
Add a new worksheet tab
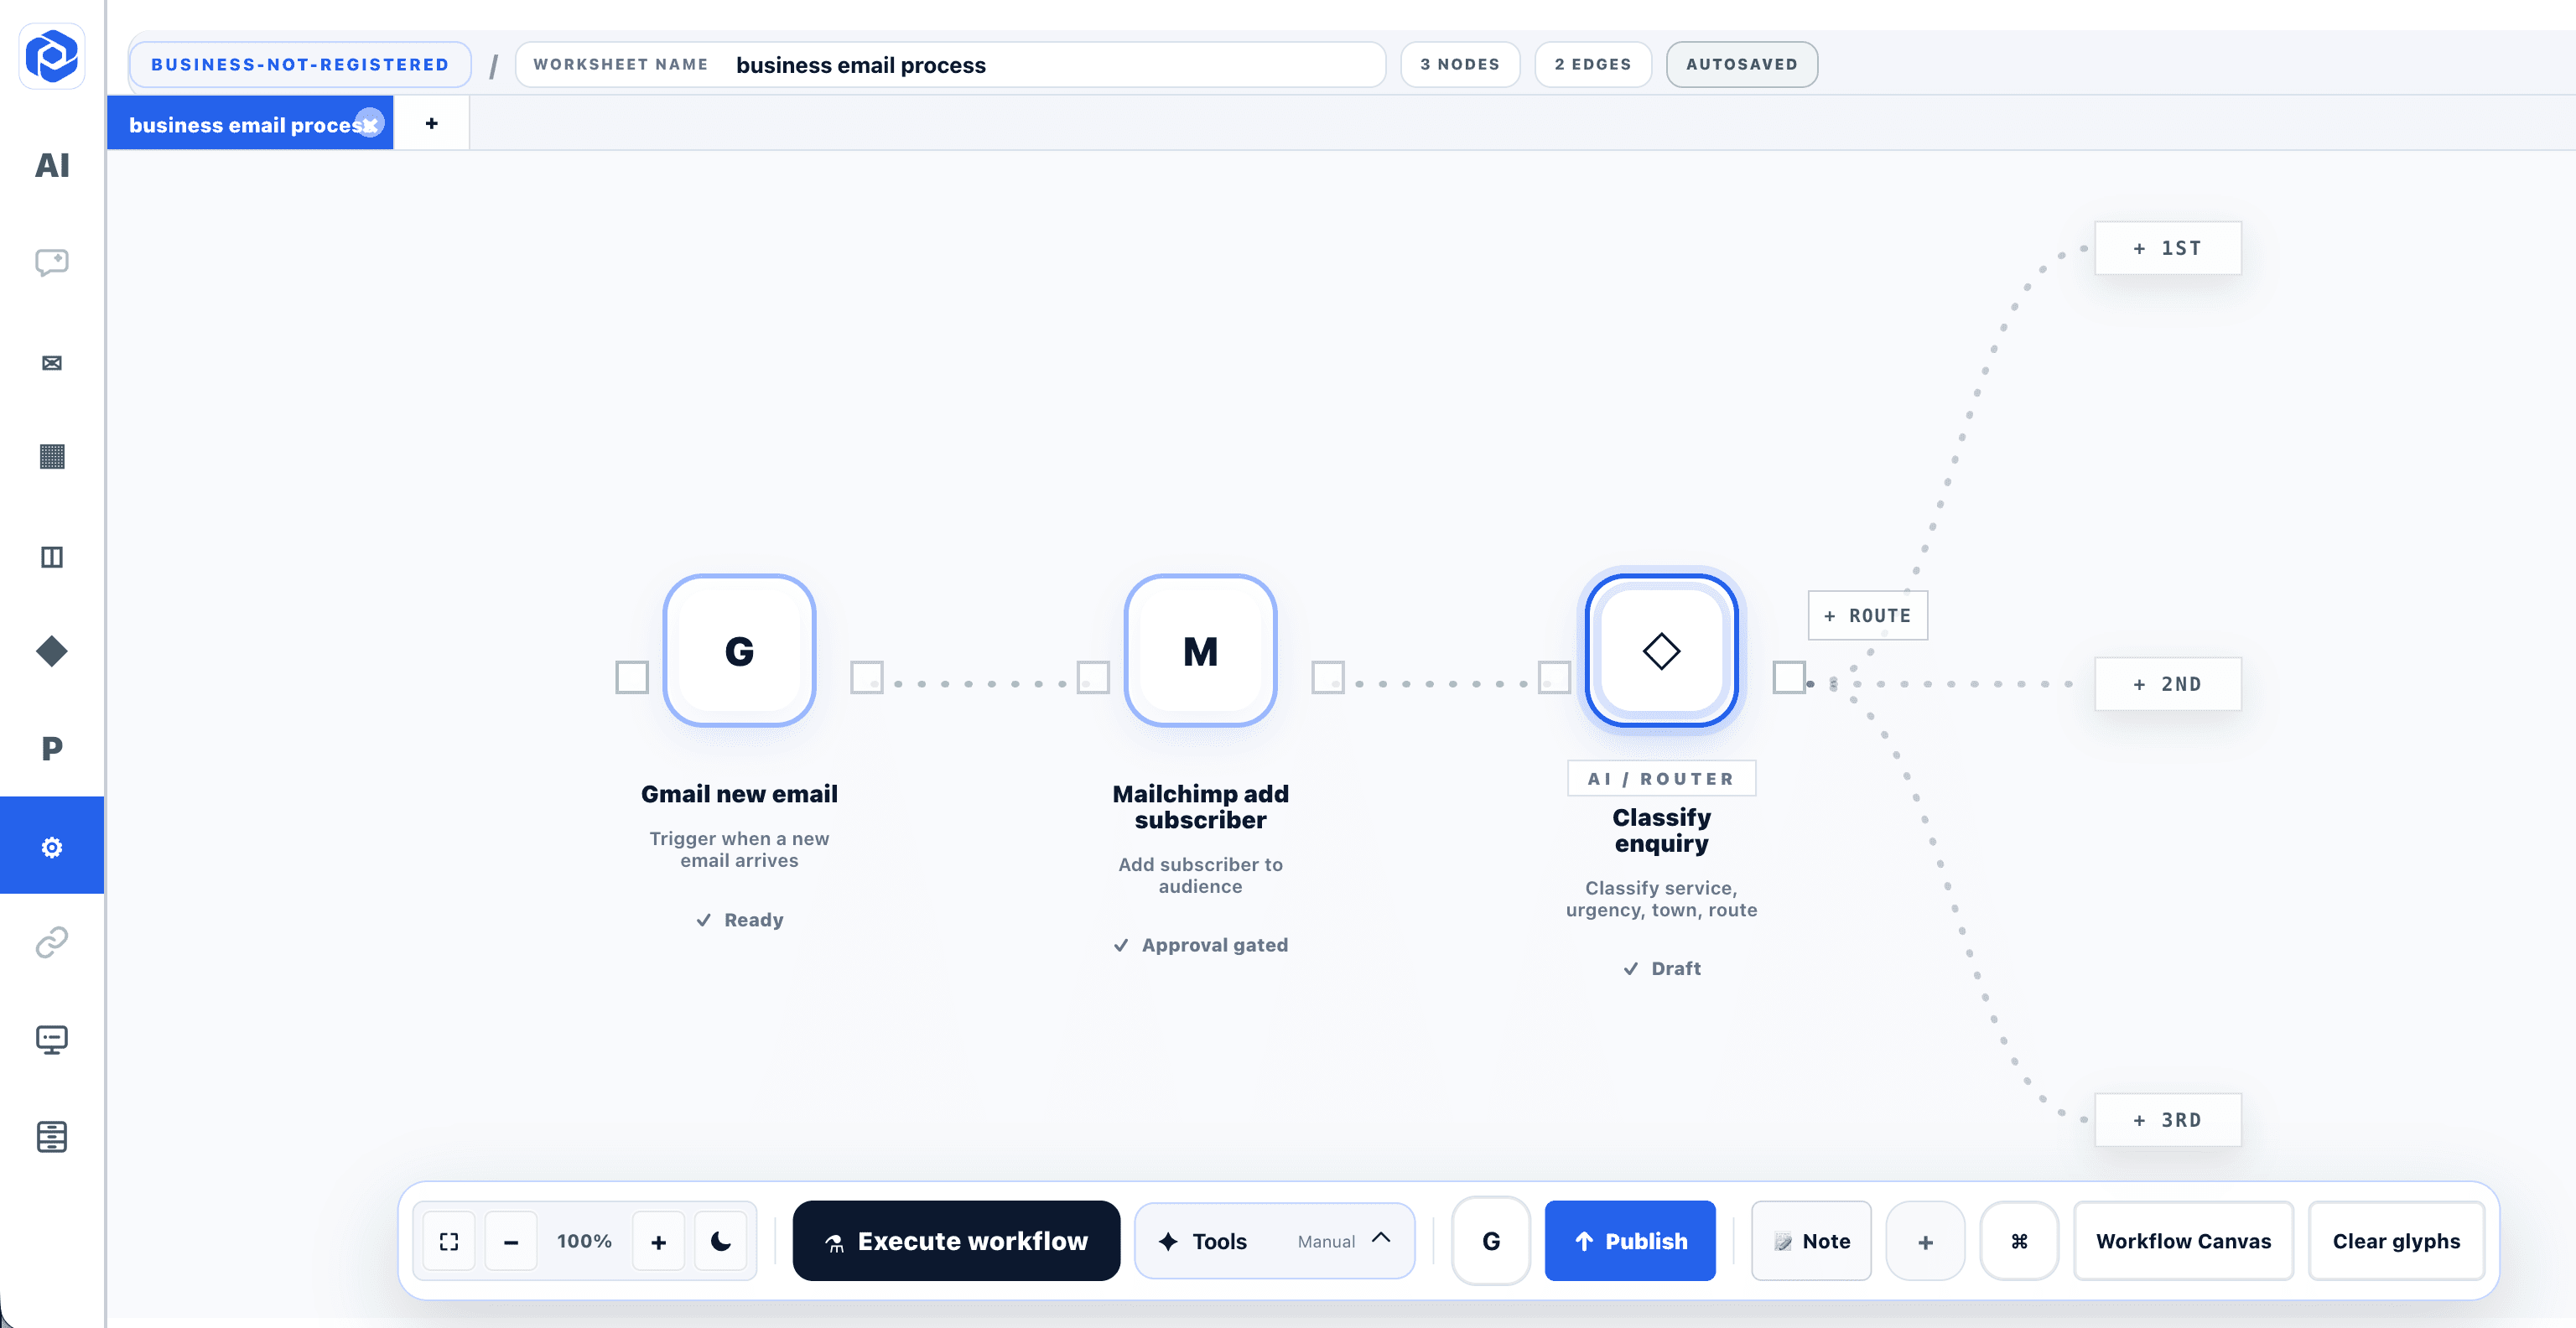(432, 123)
